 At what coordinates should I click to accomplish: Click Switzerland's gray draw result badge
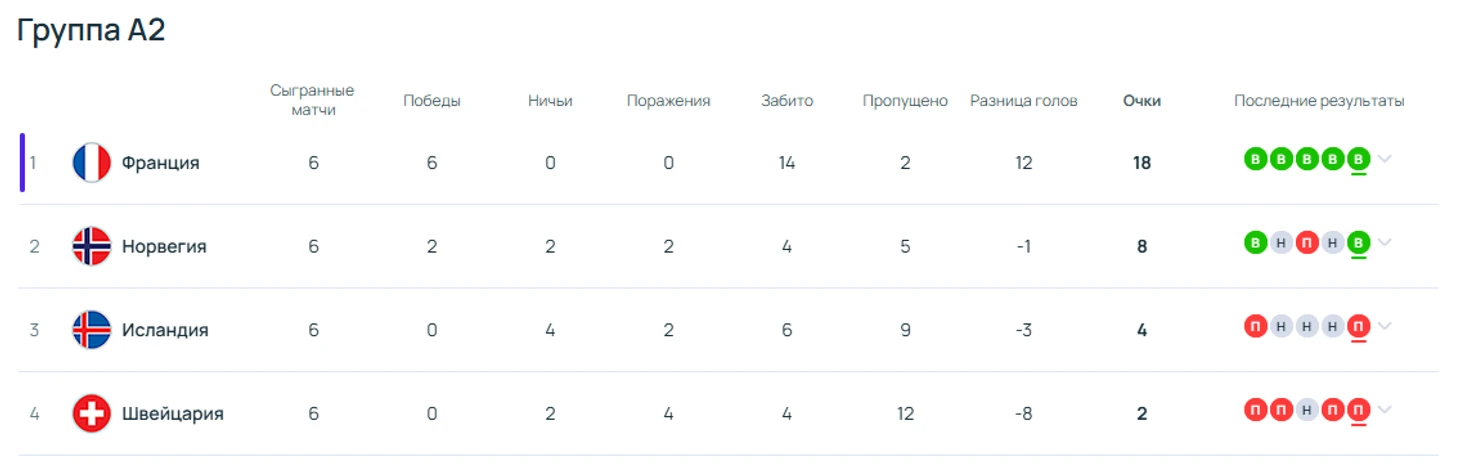(x=1306, y=410)
